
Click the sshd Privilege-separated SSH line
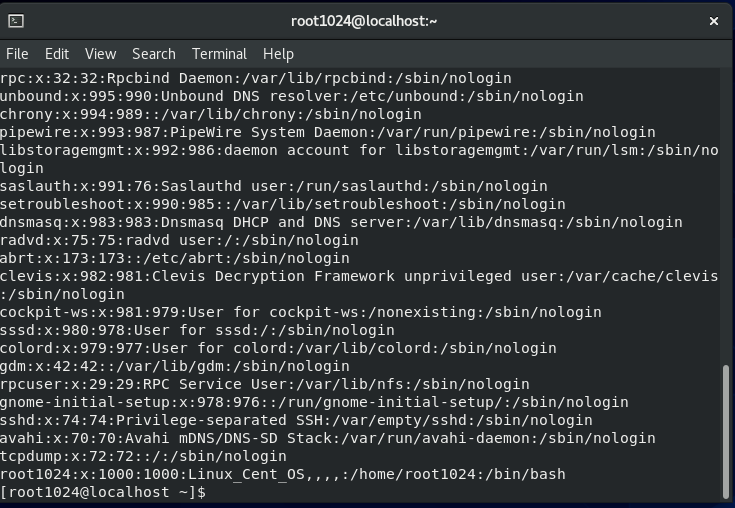[296, 420]
